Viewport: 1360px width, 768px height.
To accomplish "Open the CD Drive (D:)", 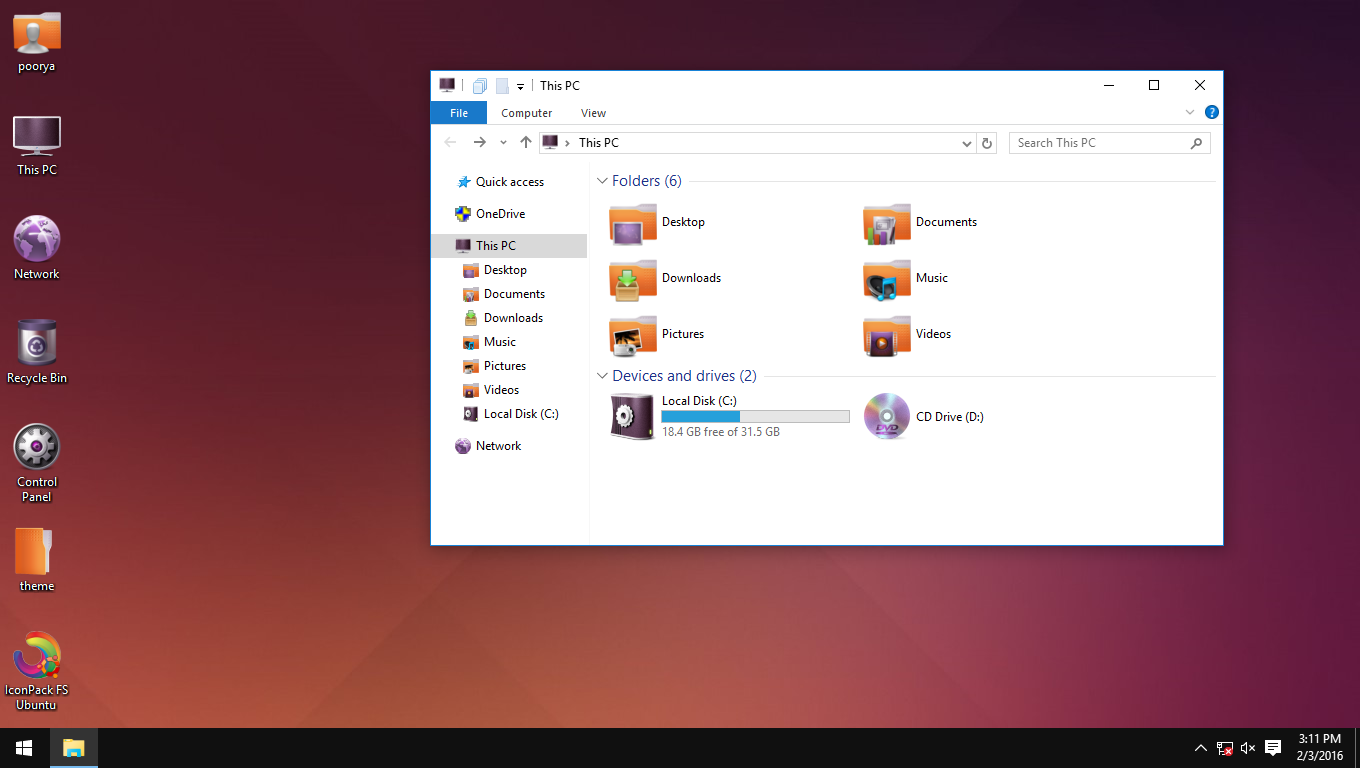I will coord(886,416).
